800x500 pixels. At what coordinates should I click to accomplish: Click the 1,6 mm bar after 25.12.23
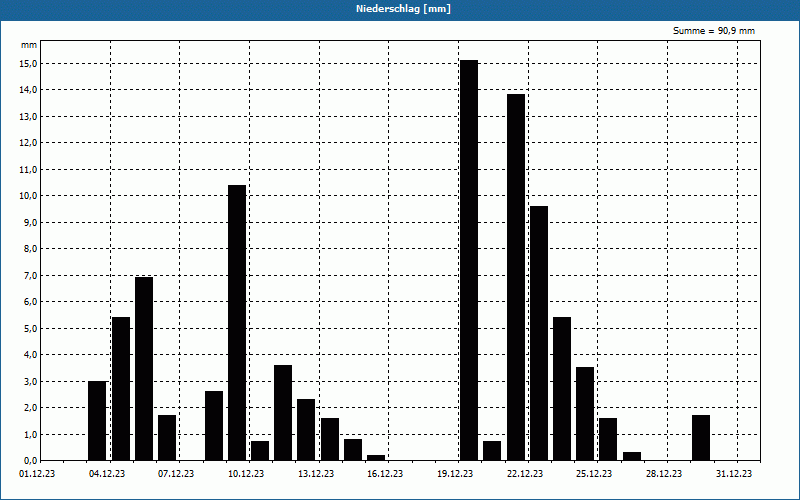pyautogui.click(x=608, y=439)
